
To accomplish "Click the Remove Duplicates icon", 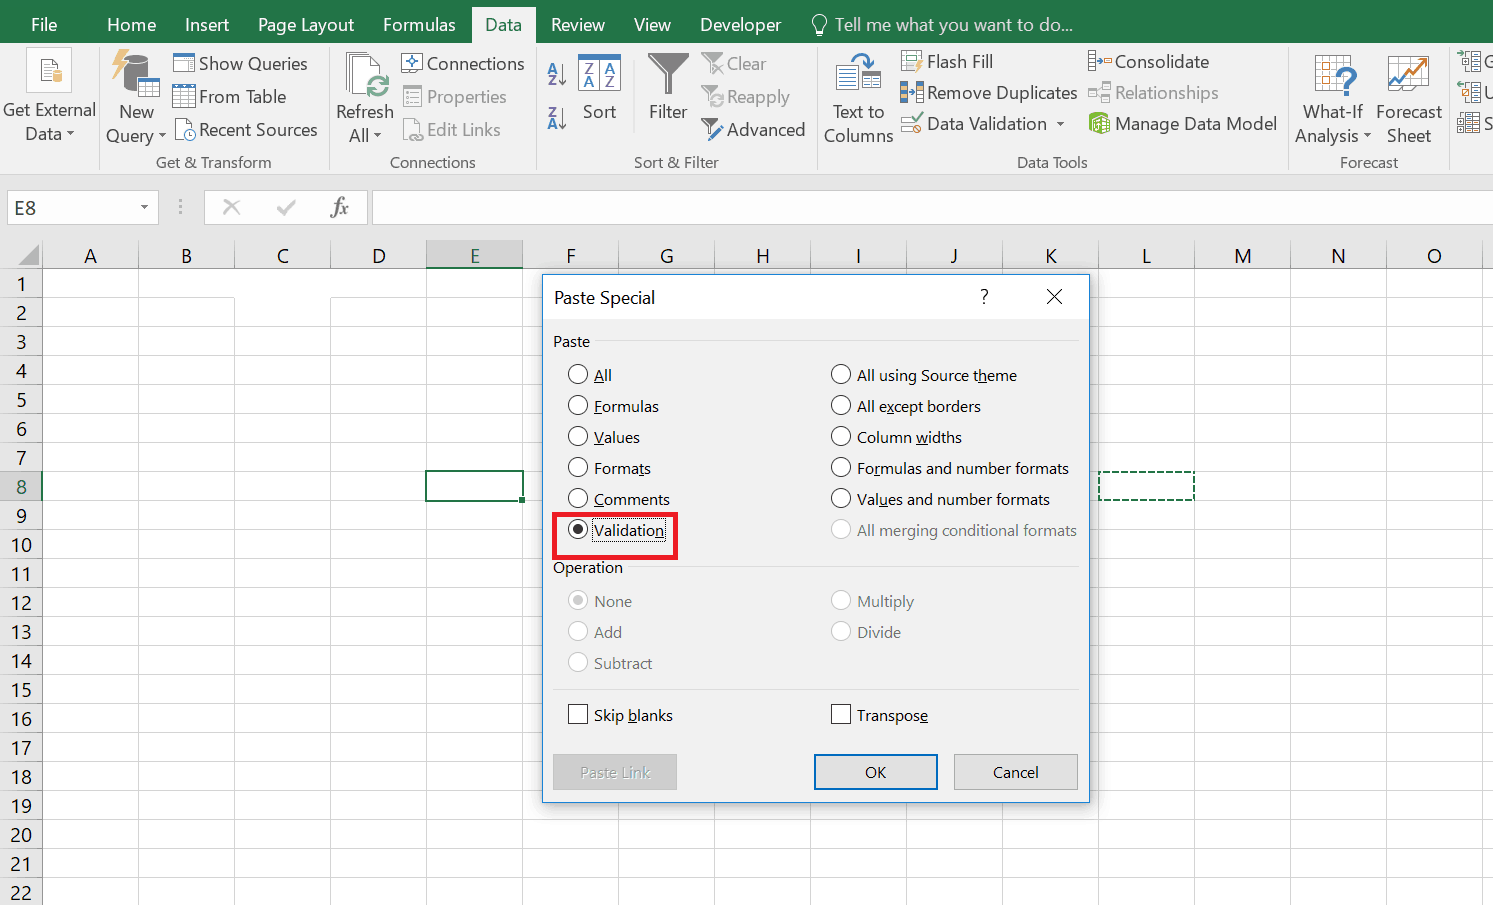I will (x=911, y=93).
